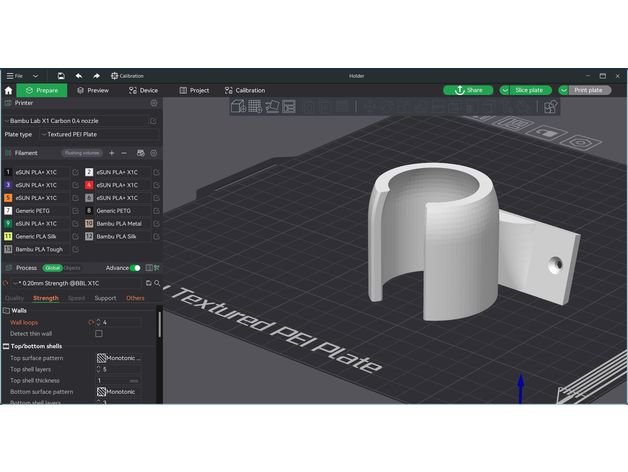
Task: Toggle the Advance switch
Action: pyautogui.click(x=136, y=268)
